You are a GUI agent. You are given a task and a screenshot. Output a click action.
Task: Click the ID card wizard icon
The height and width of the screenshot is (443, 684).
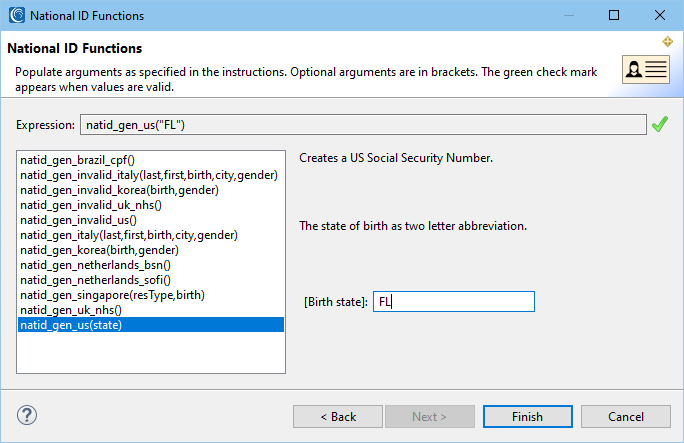coord(646,69)
